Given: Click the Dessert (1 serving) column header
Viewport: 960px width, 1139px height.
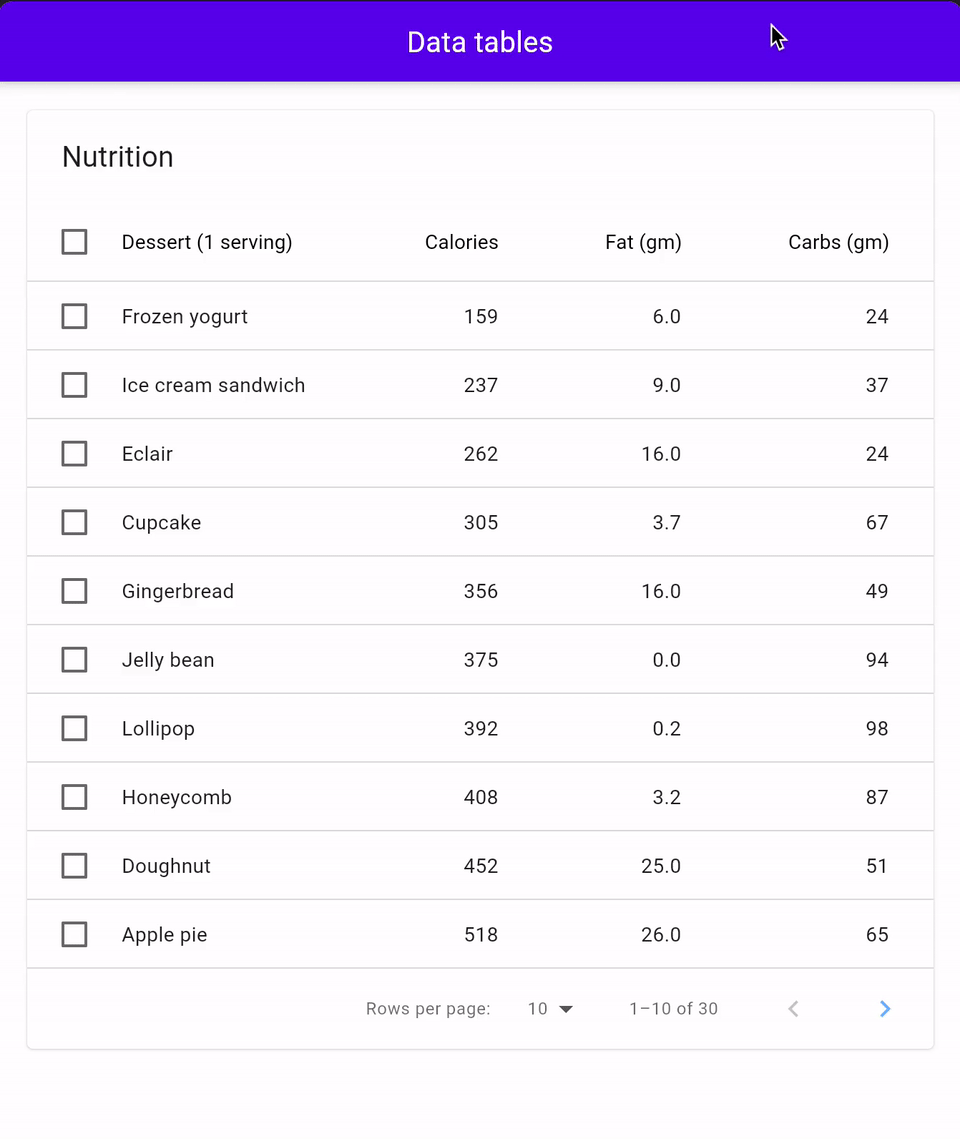Looking at the screenshot, I should coord(207,242).
